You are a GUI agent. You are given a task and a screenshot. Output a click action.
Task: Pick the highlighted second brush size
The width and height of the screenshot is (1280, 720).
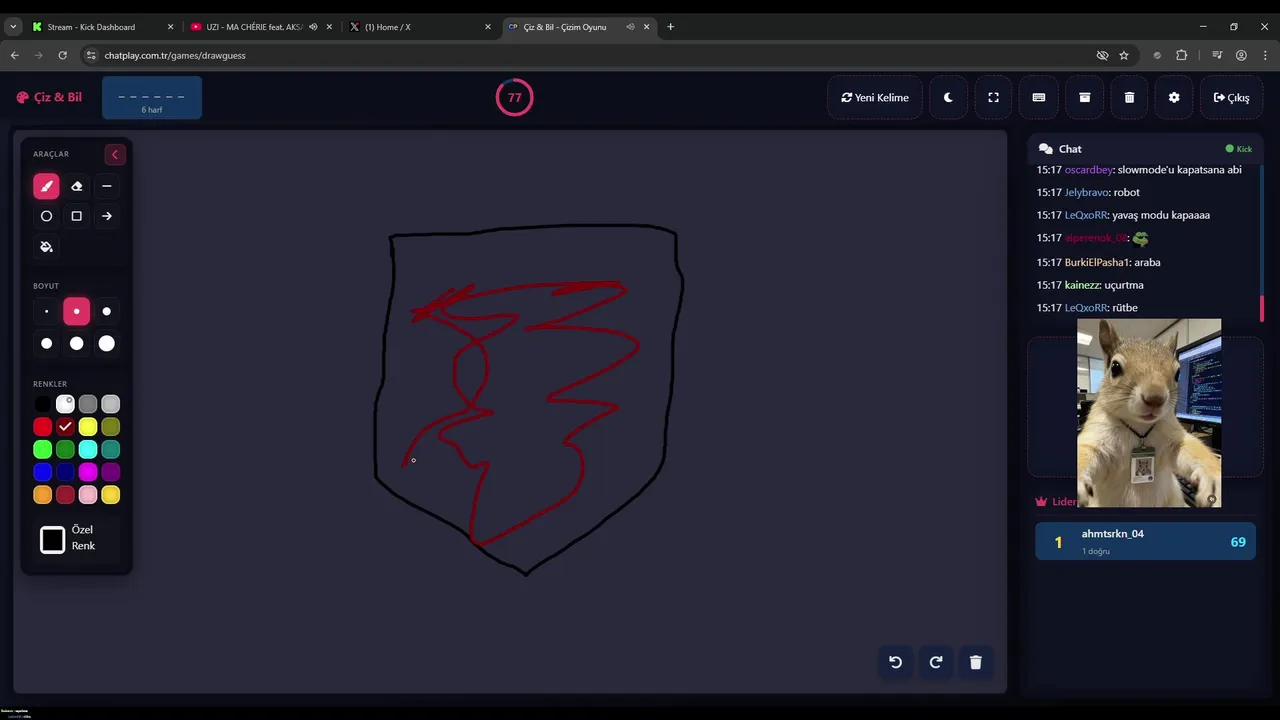click(x=76, y=312)
